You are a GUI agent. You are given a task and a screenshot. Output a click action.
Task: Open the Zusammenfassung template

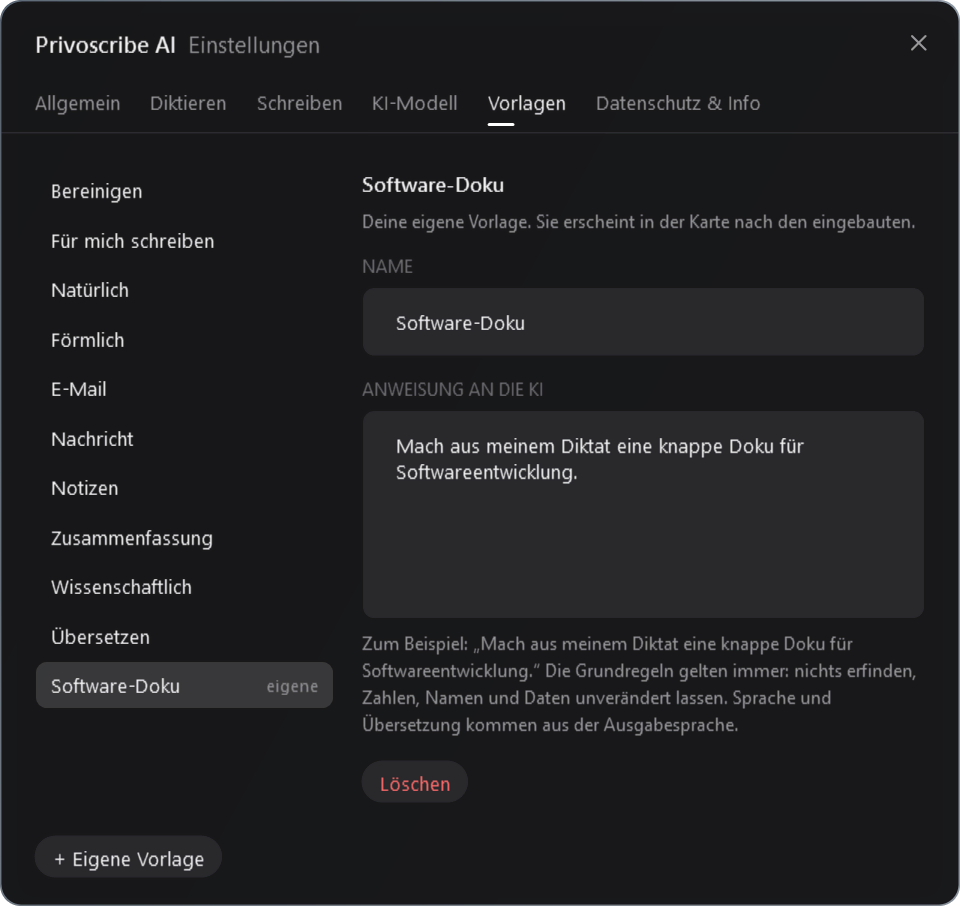(x=184, y=538)
